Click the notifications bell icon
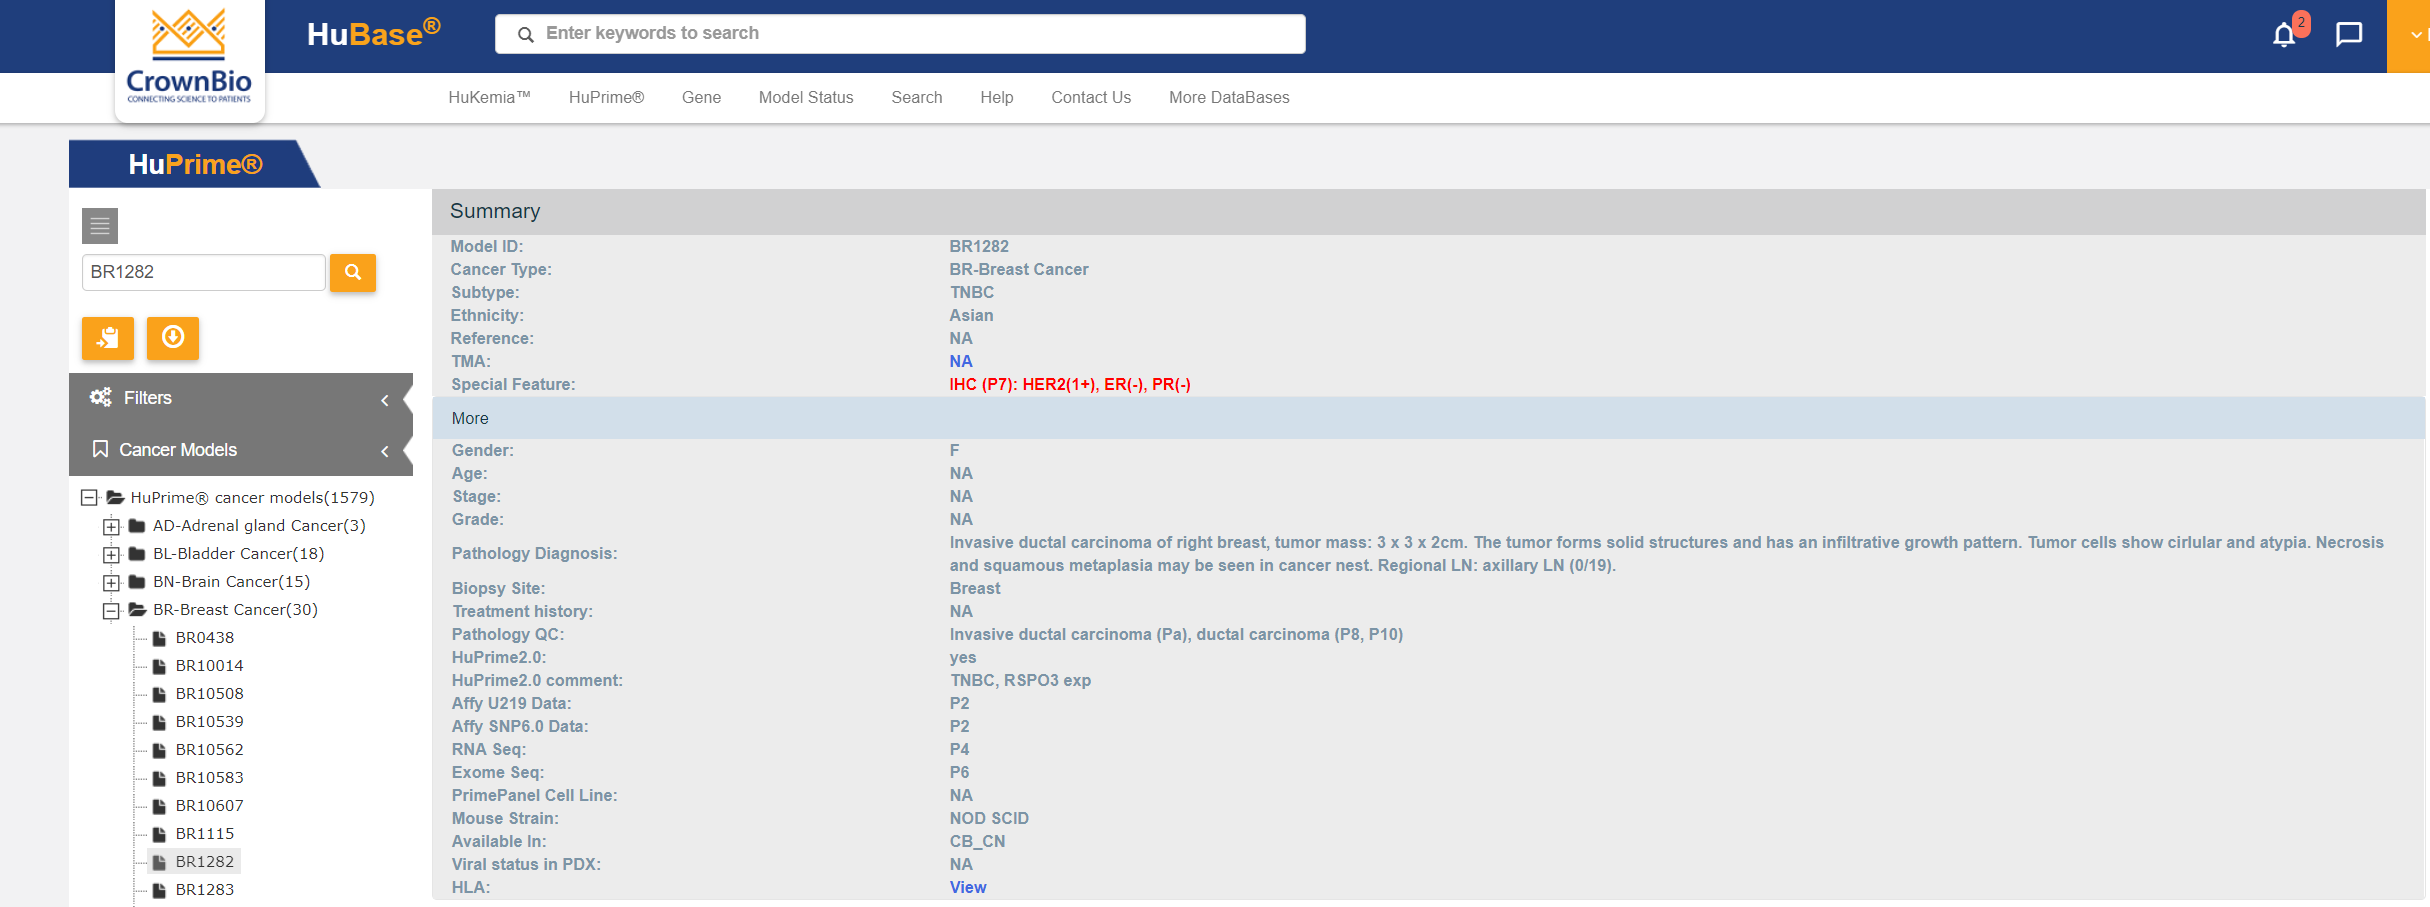This screenshot has width=2430, height=907. pyautogui.click(x=2284, y=35)
